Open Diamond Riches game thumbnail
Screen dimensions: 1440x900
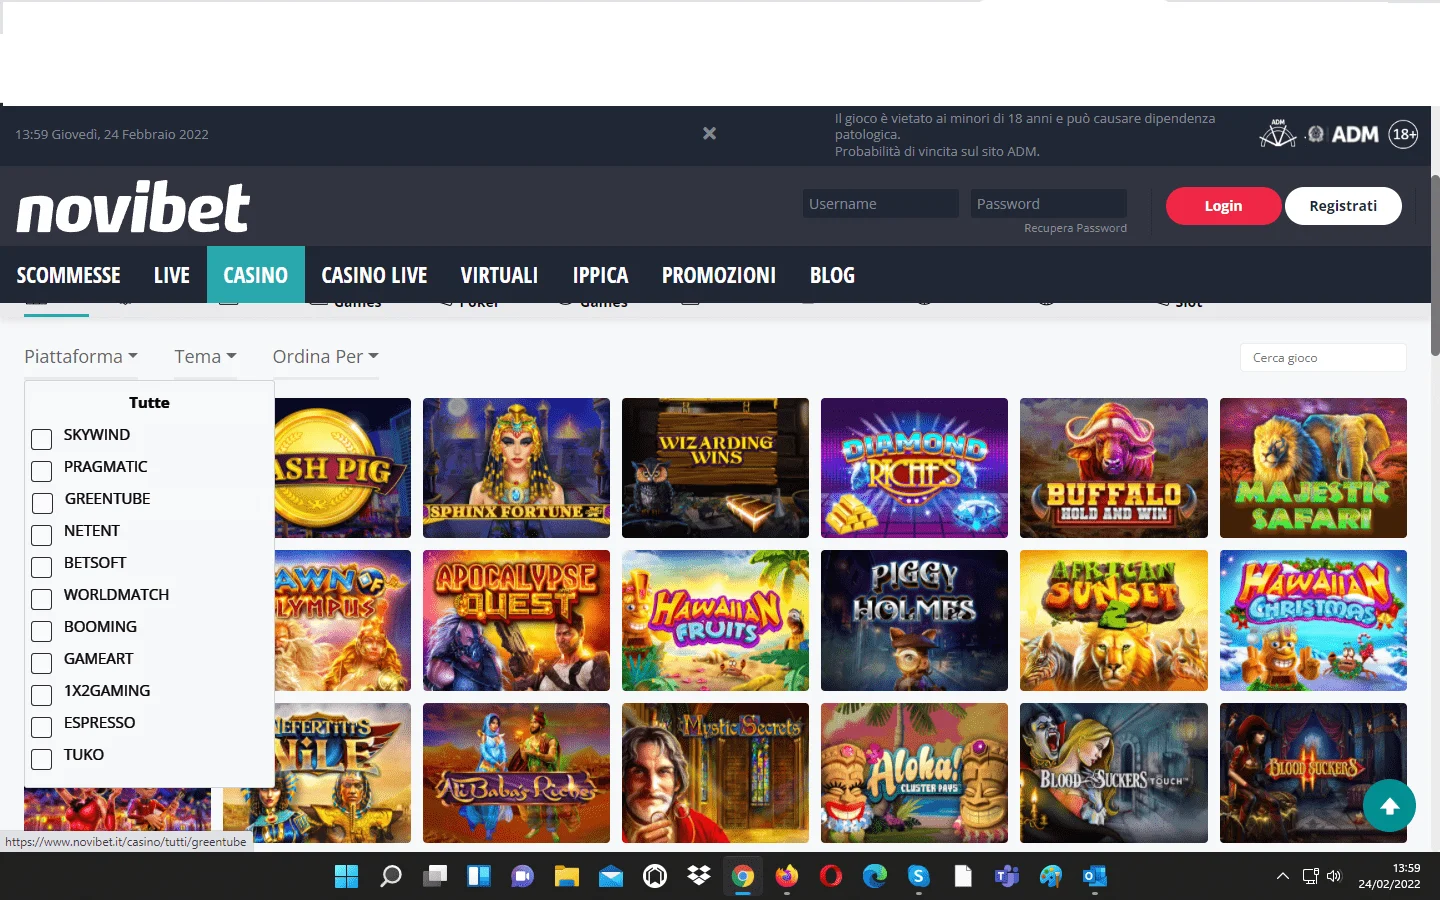[x=914, y=468]
